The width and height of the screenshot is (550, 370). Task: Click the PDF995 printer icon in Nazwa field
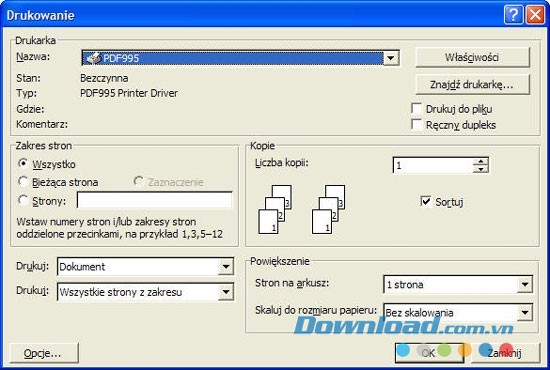(x=94, y=58)
